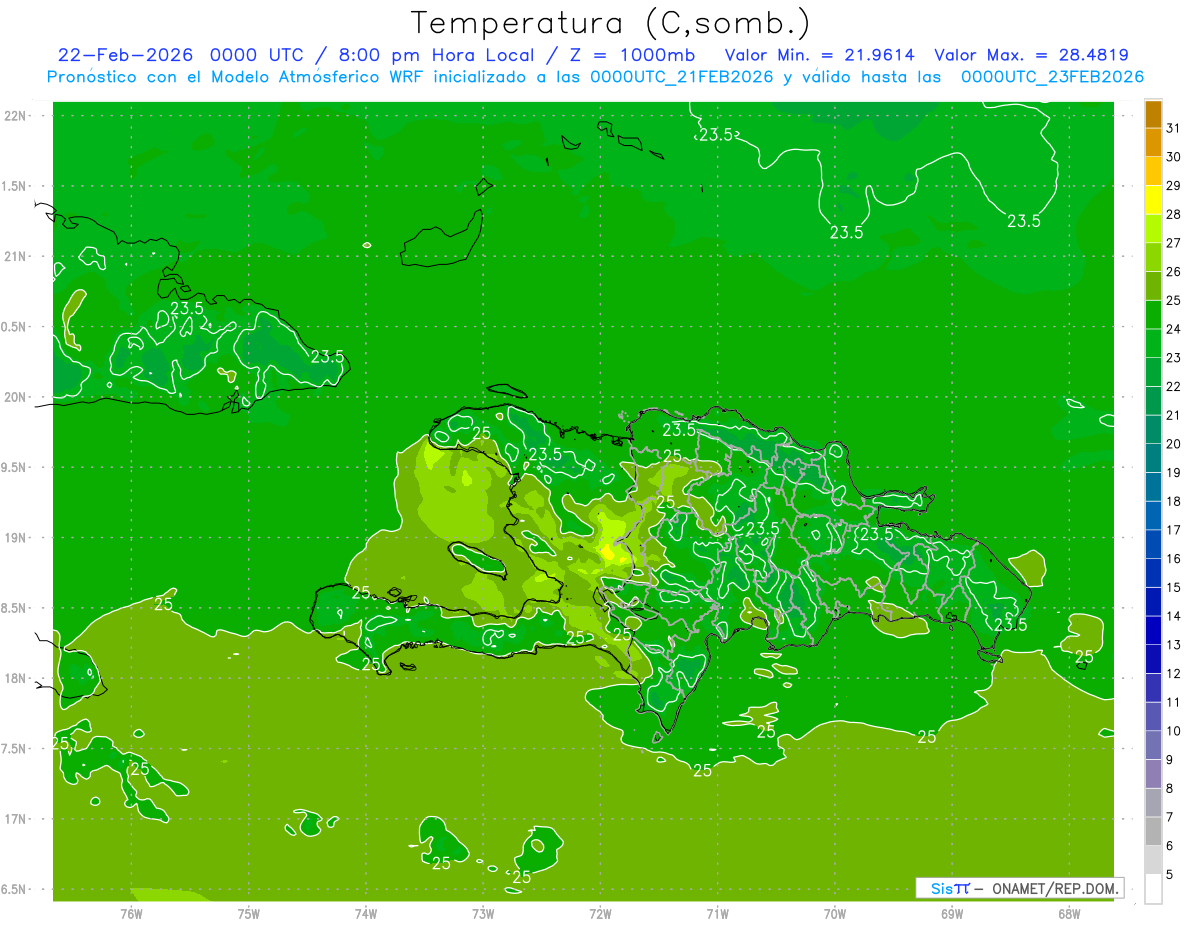1200x927 pixels.
Task: Select the "Valor Max. = 28.4819" readout
Action: 1031,55
